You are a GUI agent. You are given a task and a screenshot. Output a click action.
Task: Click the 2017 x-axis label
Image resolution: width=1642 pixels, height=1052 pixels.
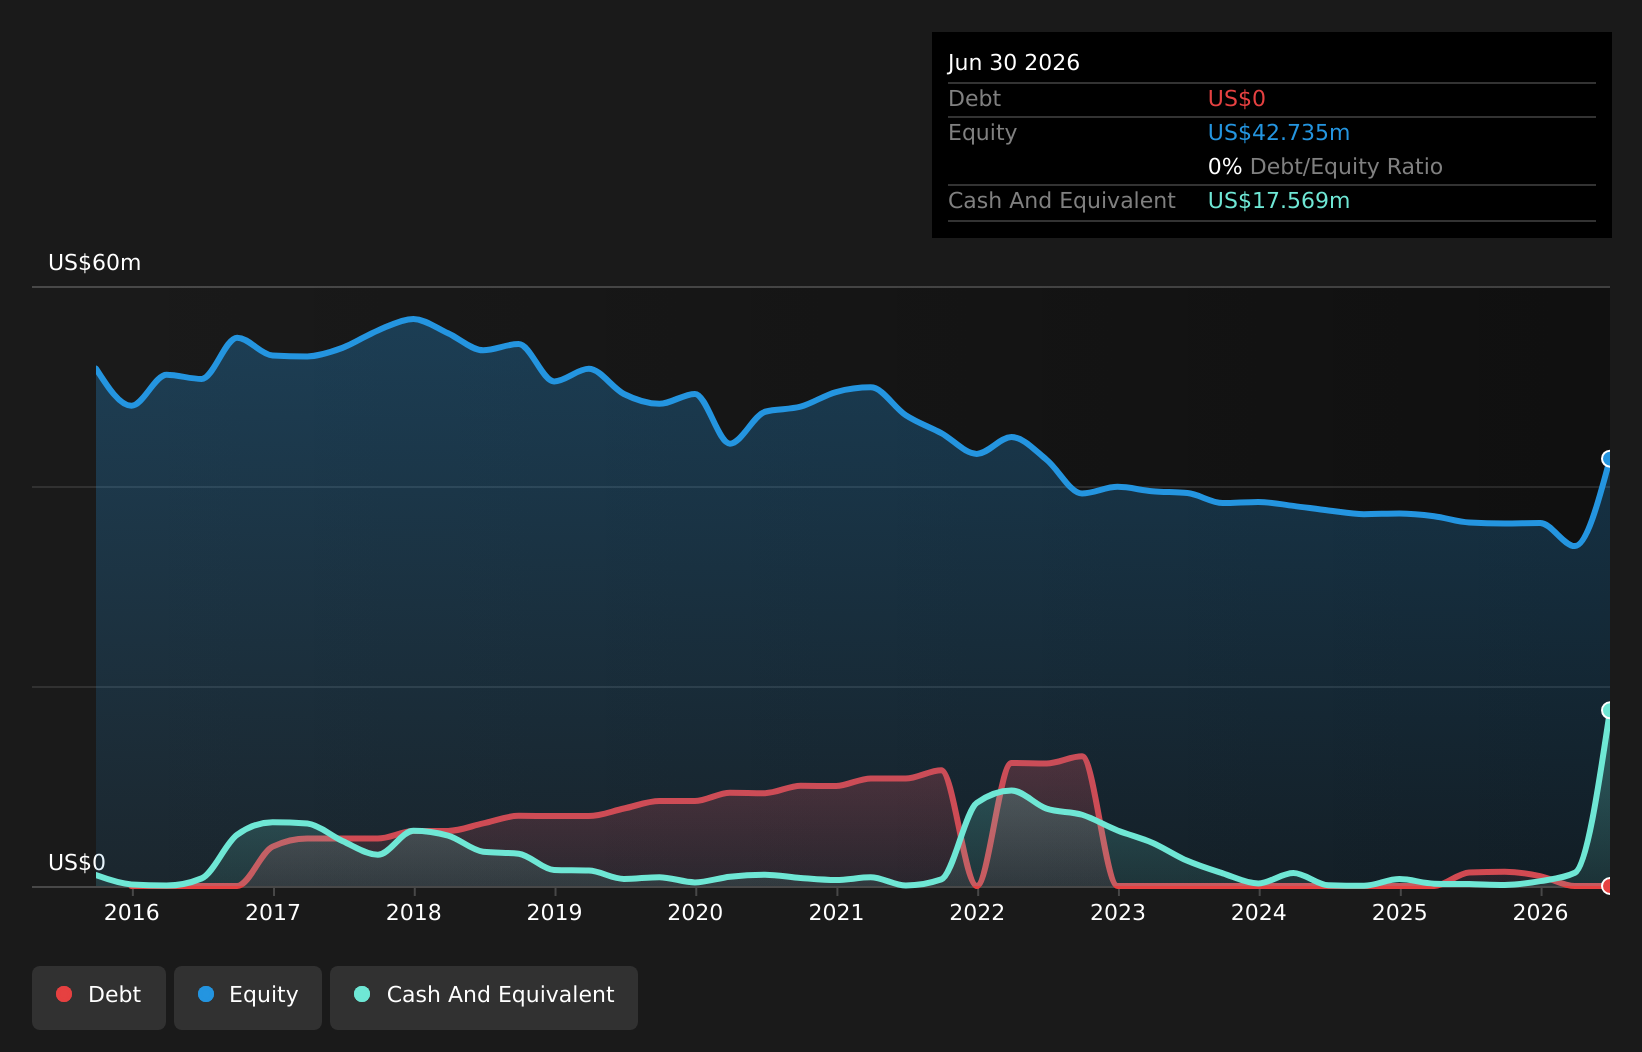pos(273,912)
